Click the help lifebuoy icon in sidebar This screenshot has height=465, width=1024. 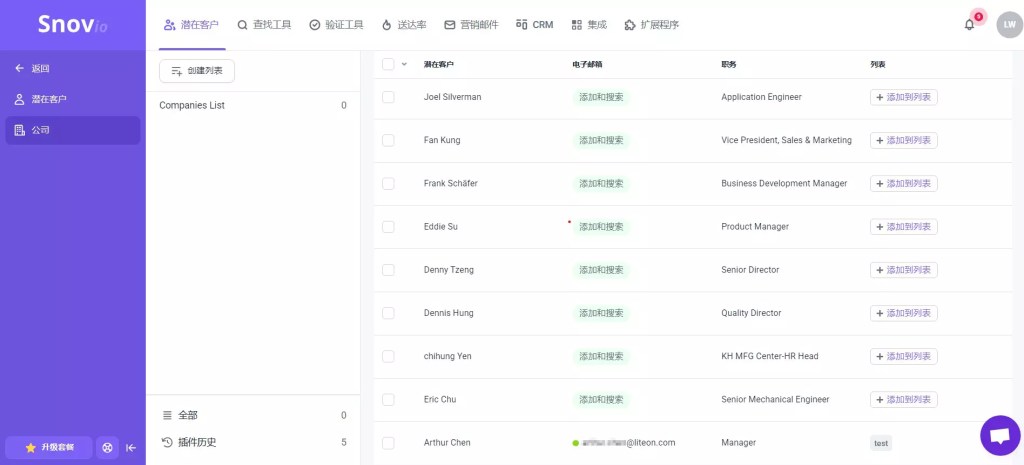tap(107, 447)
